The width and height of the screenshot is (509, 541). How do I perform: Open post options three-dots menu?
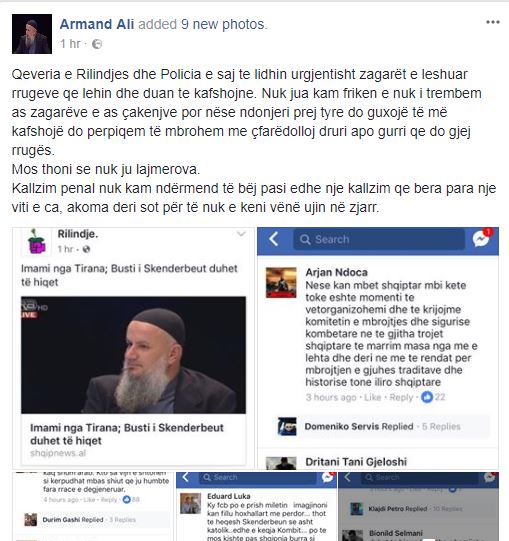pyautogui.click(x=493, y=22)
